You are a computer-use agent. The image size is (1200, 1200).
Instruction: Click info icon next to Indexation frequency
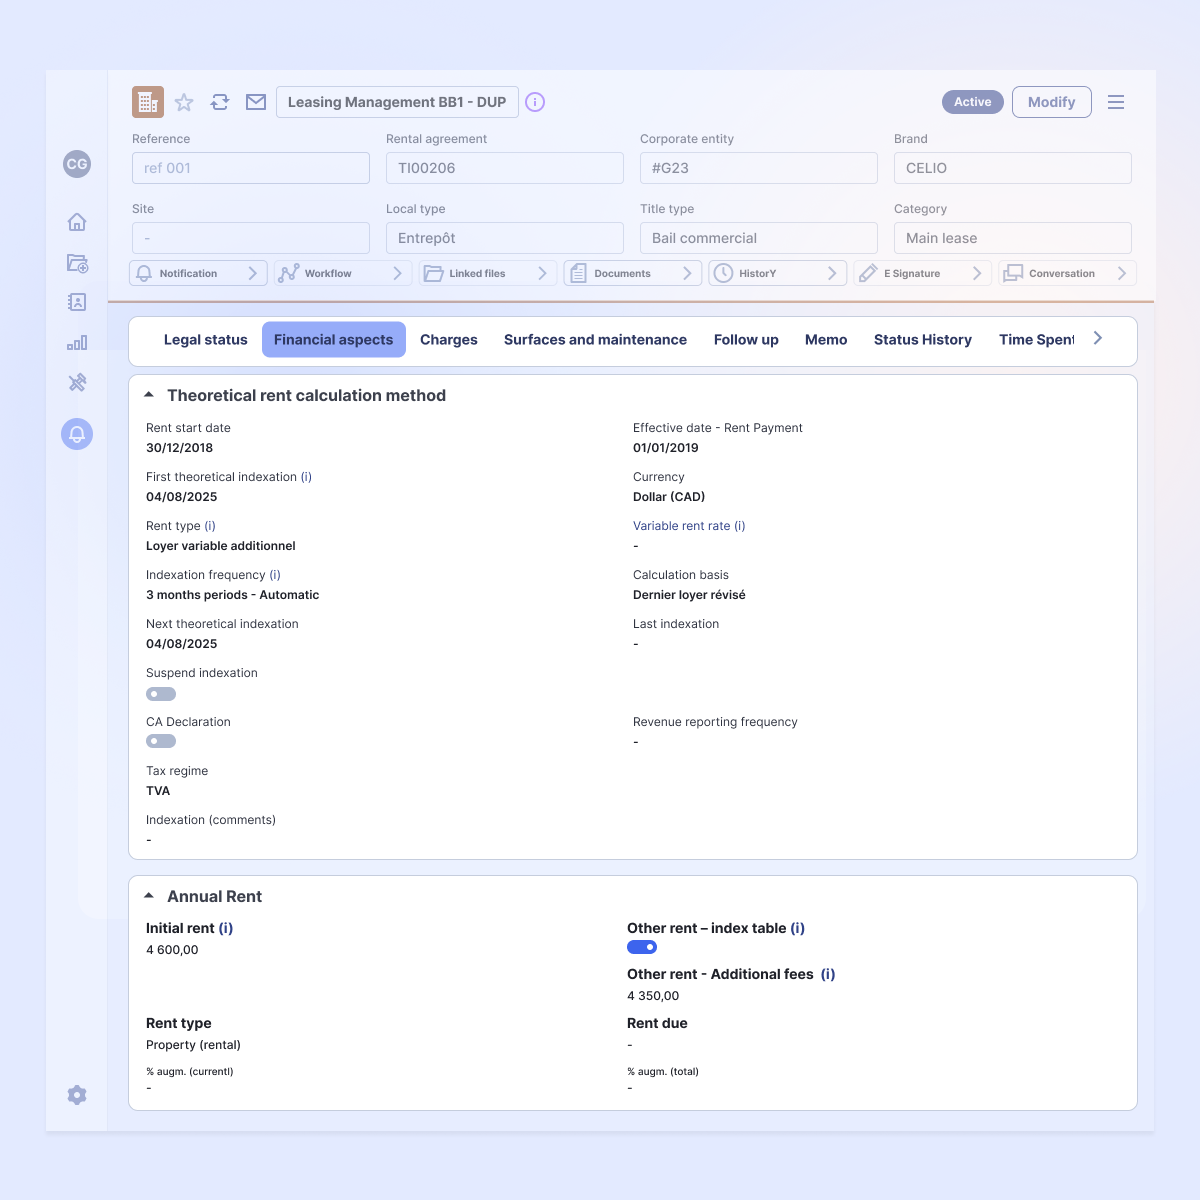275,575
